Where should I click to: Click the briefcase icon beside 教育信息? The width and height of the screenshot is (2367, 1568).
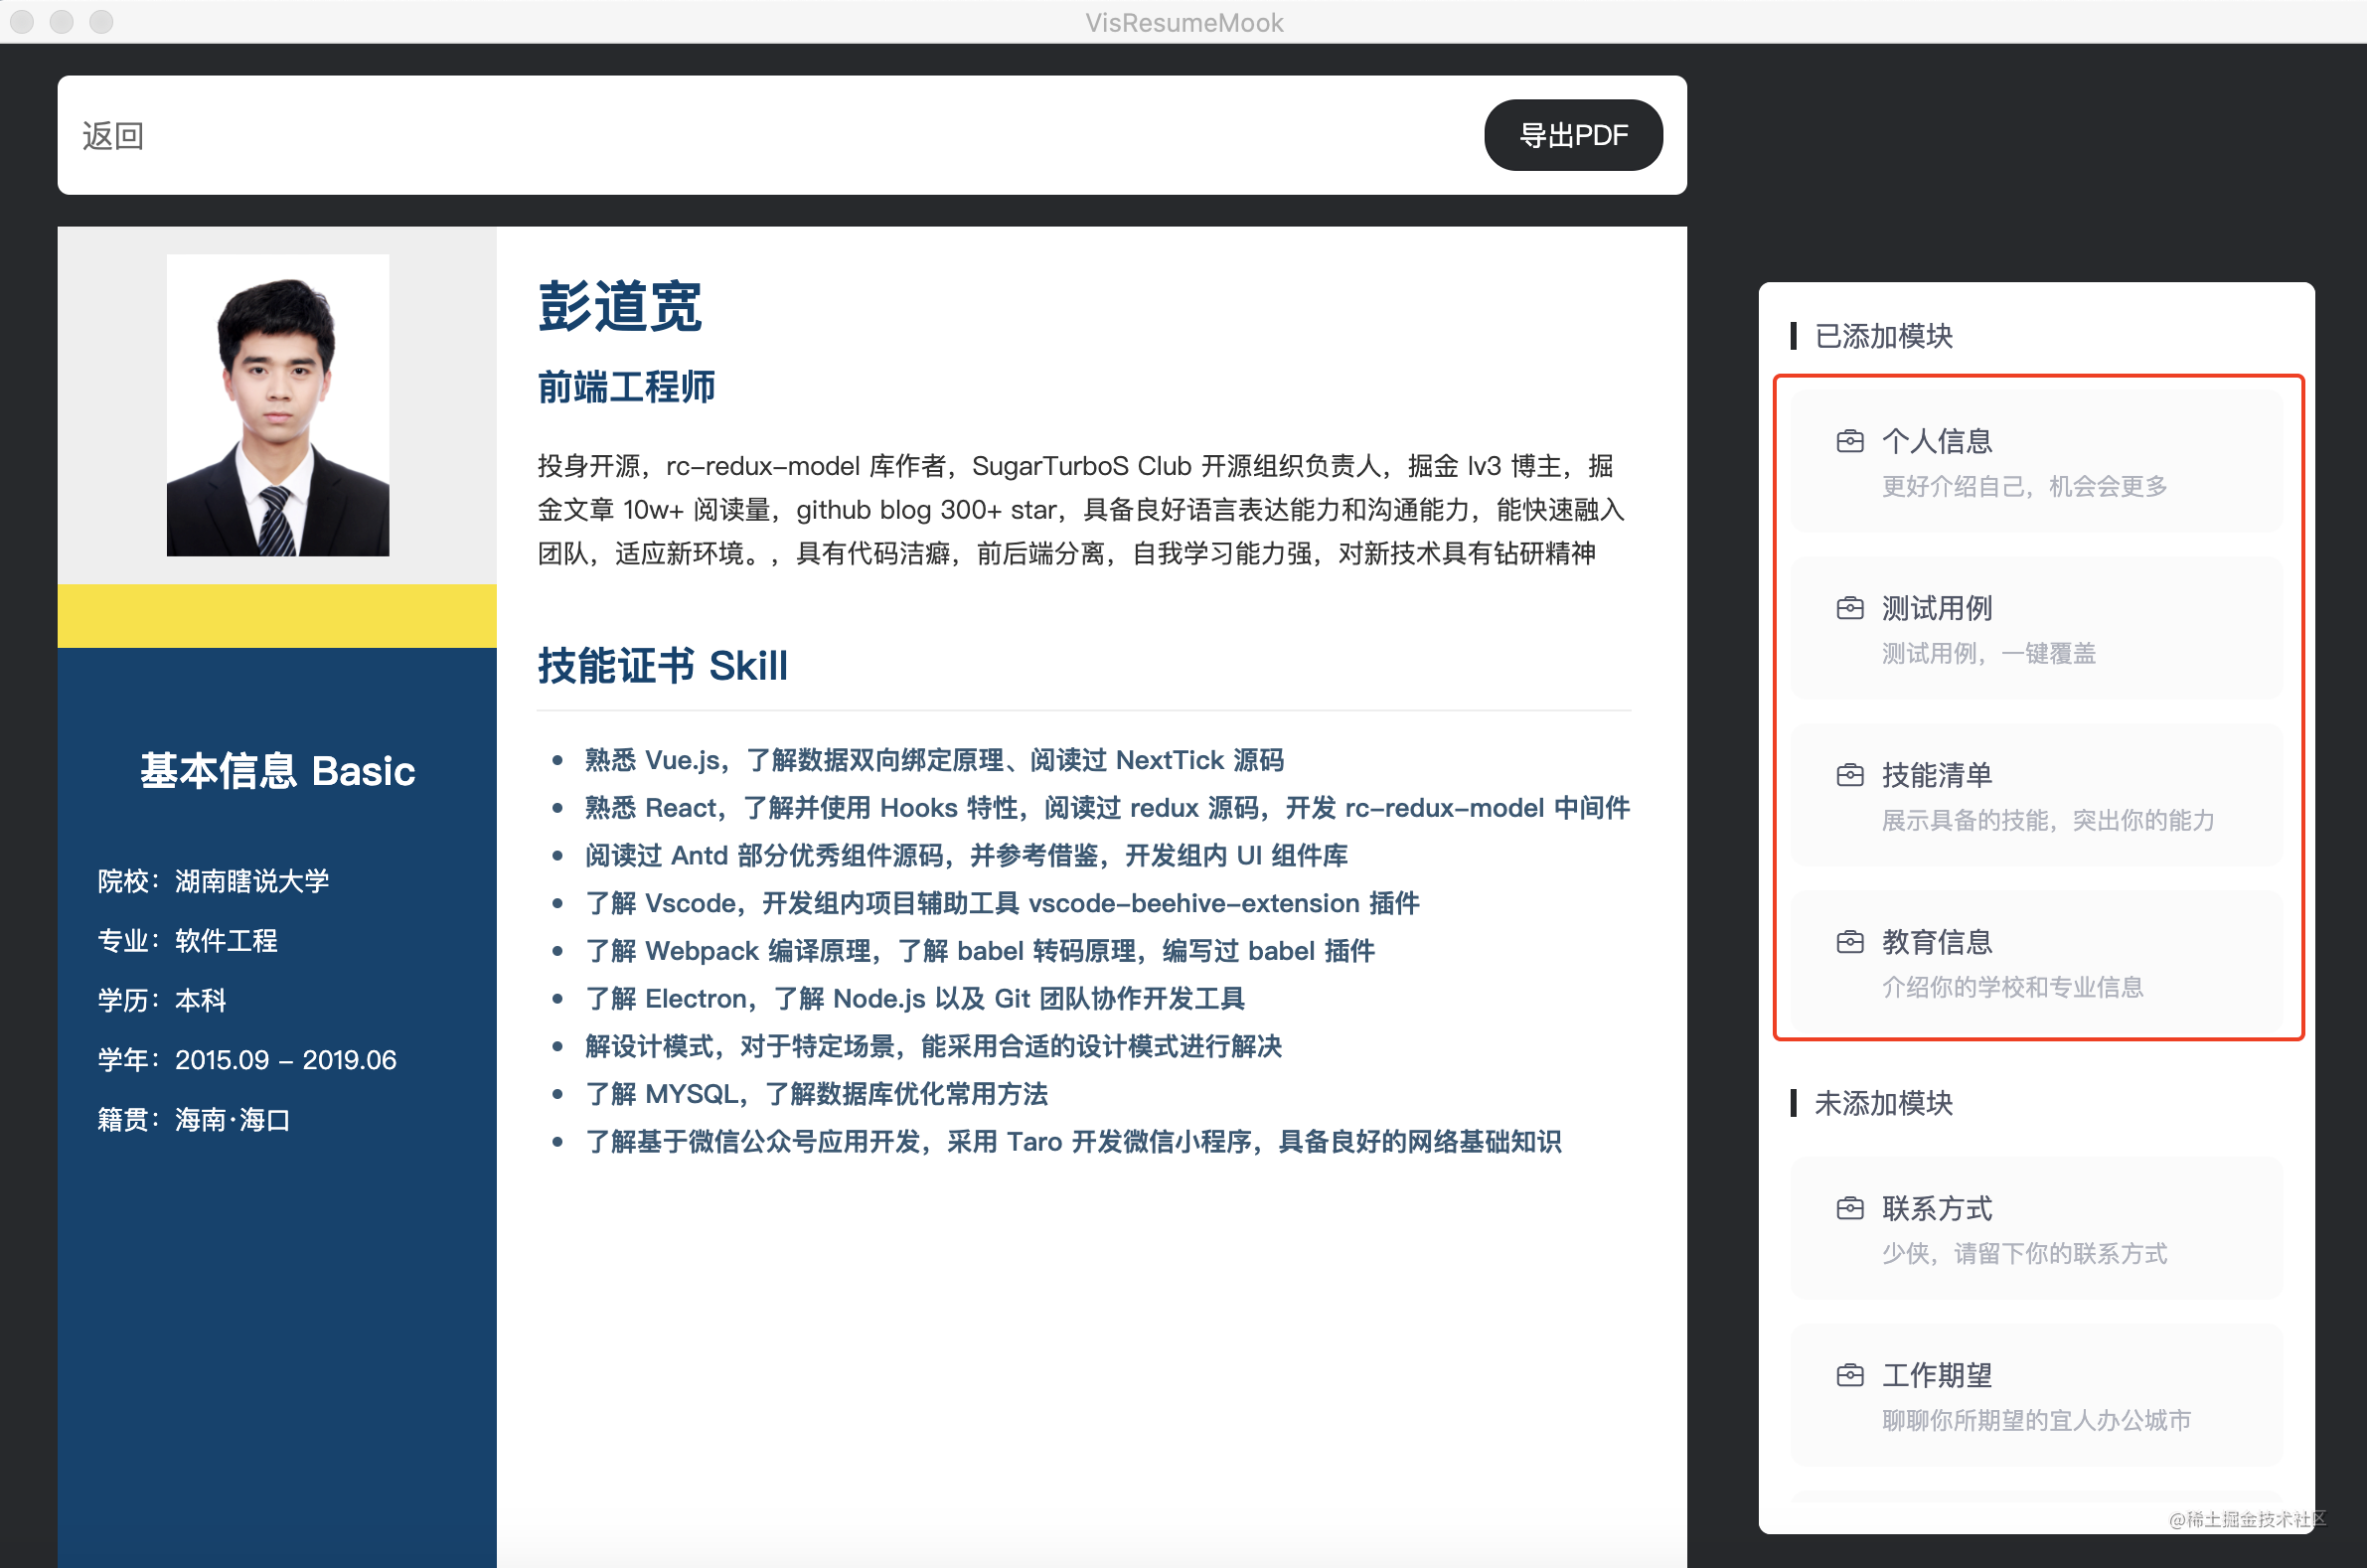1849,942
